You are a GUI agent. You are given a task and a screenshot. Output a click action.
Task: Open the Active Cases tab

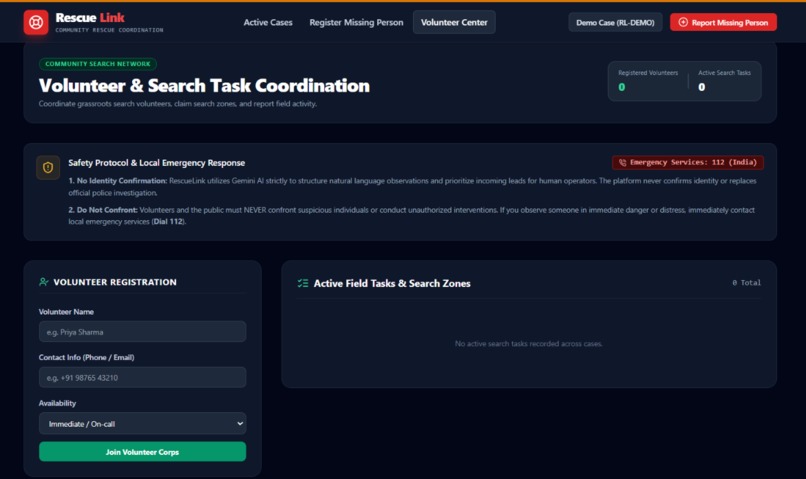pos(268,23)
